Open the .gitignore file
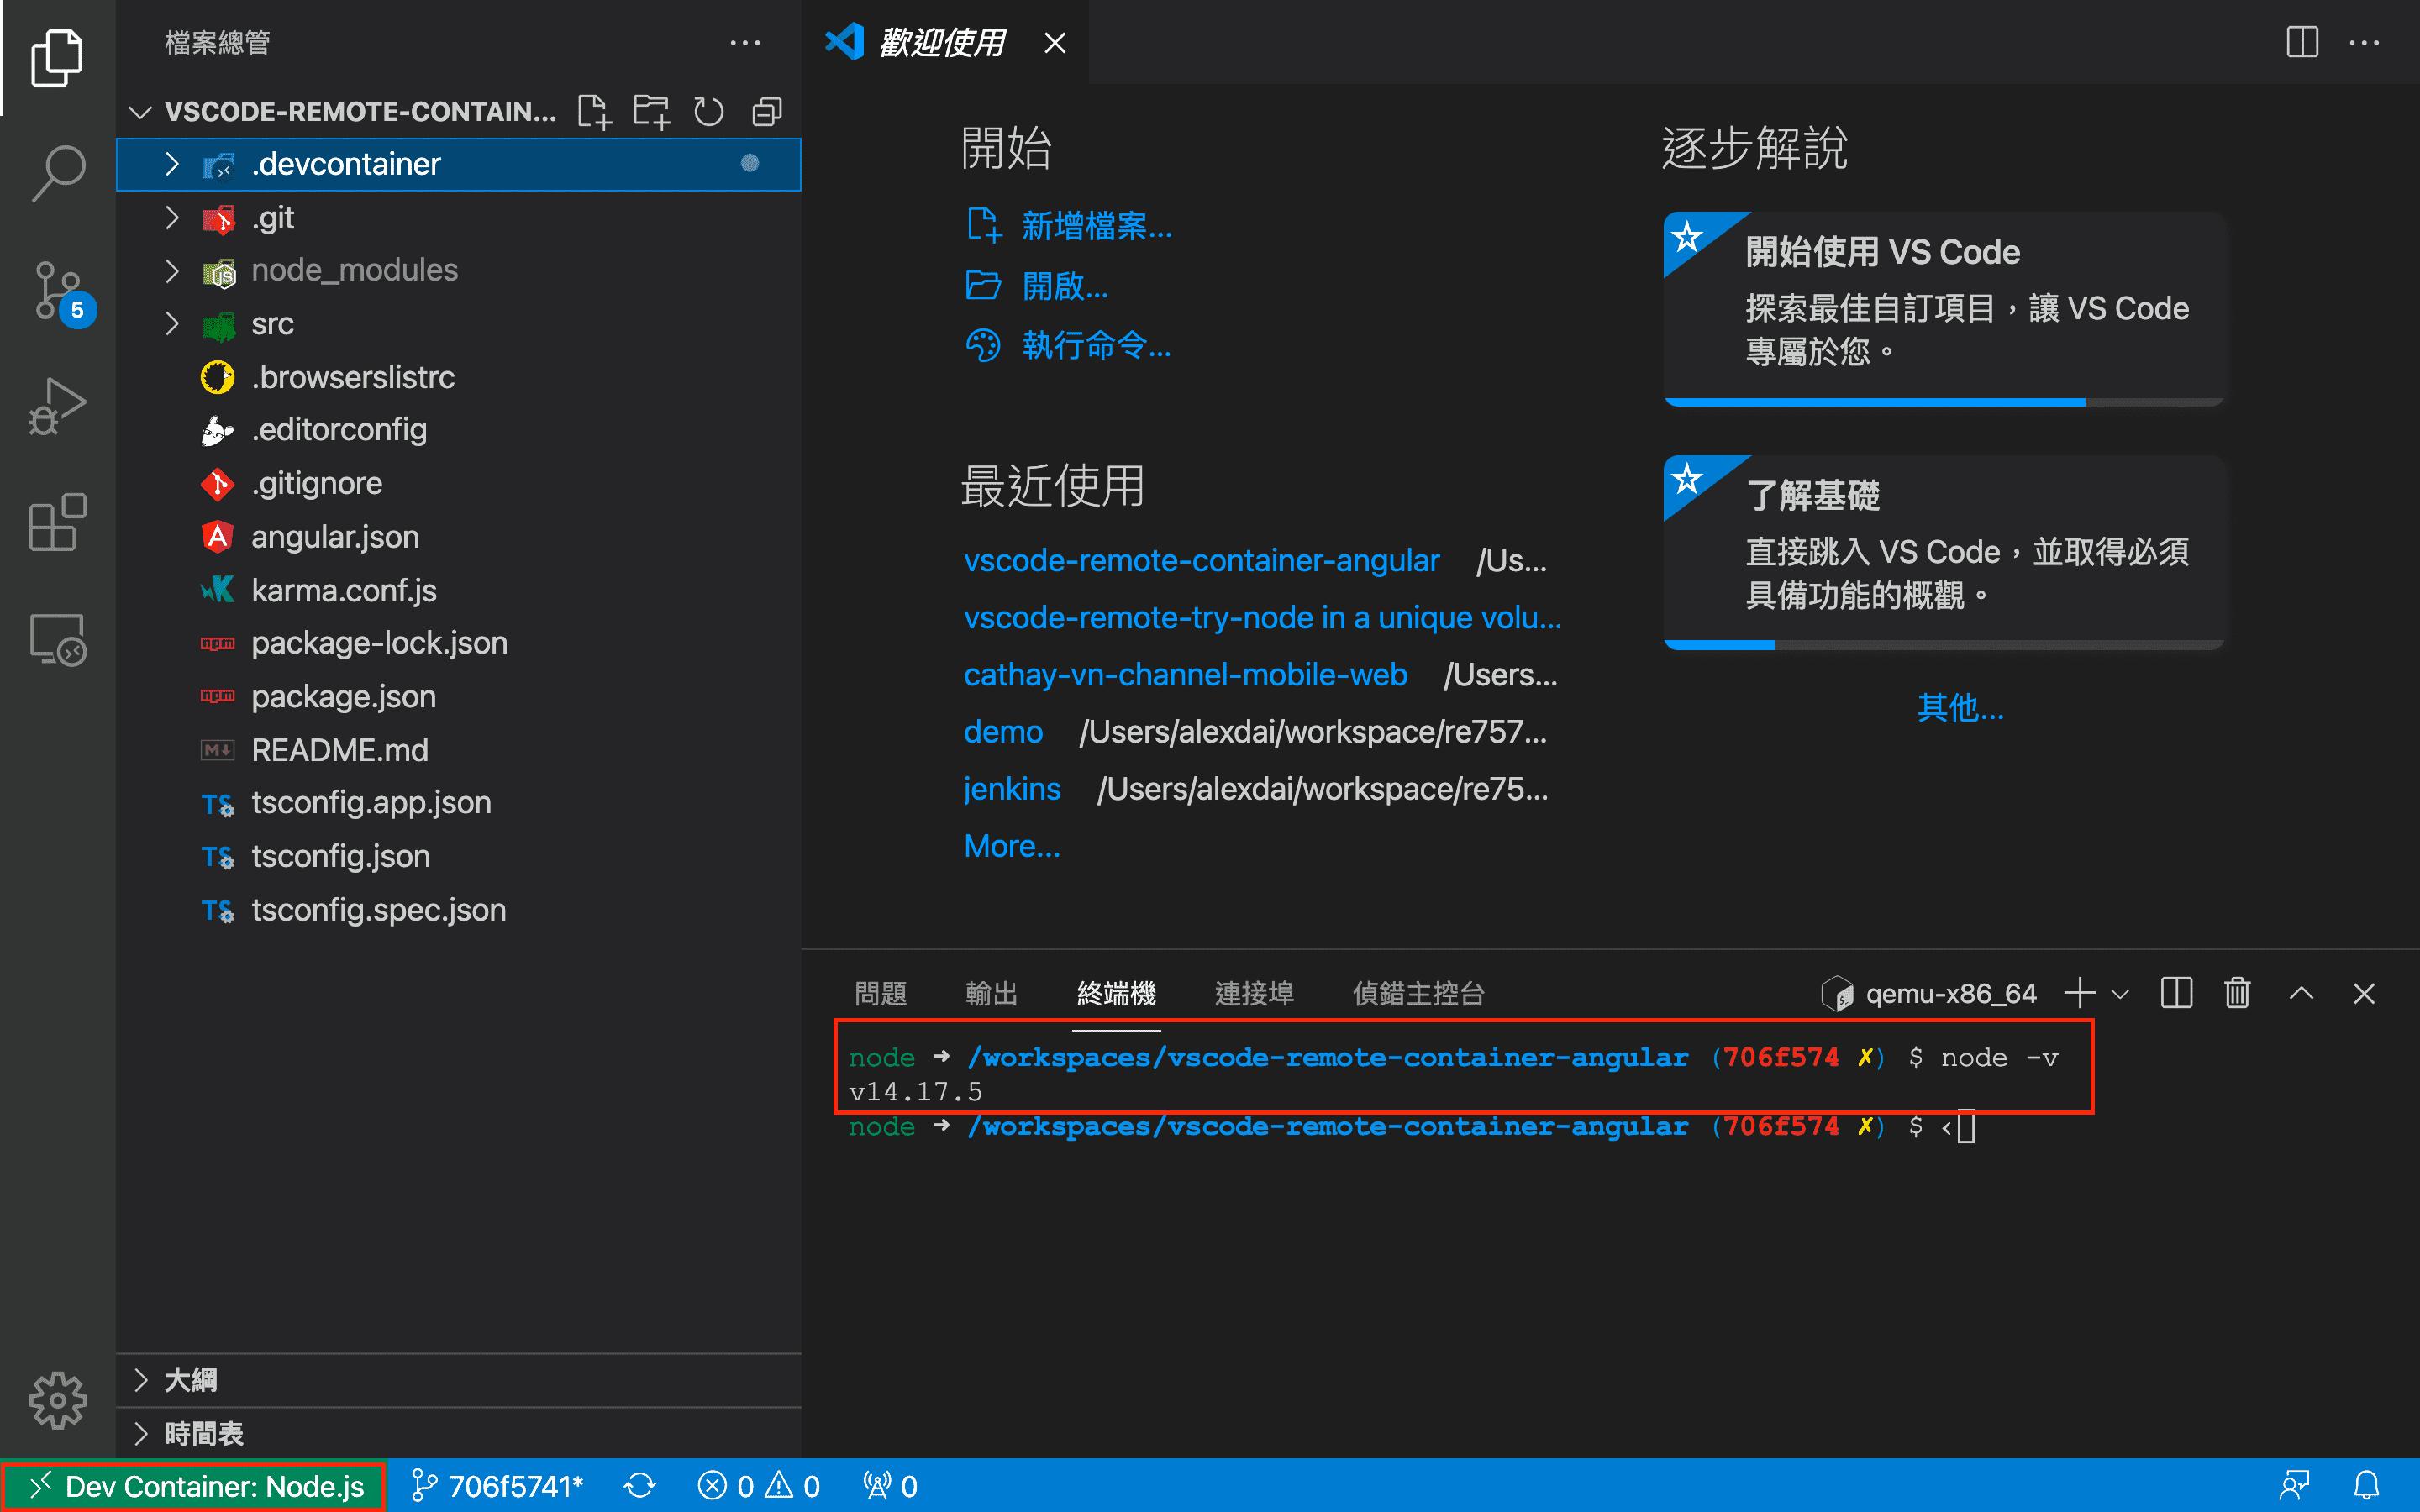2420x1512 pixels. [x=459, y=483]
